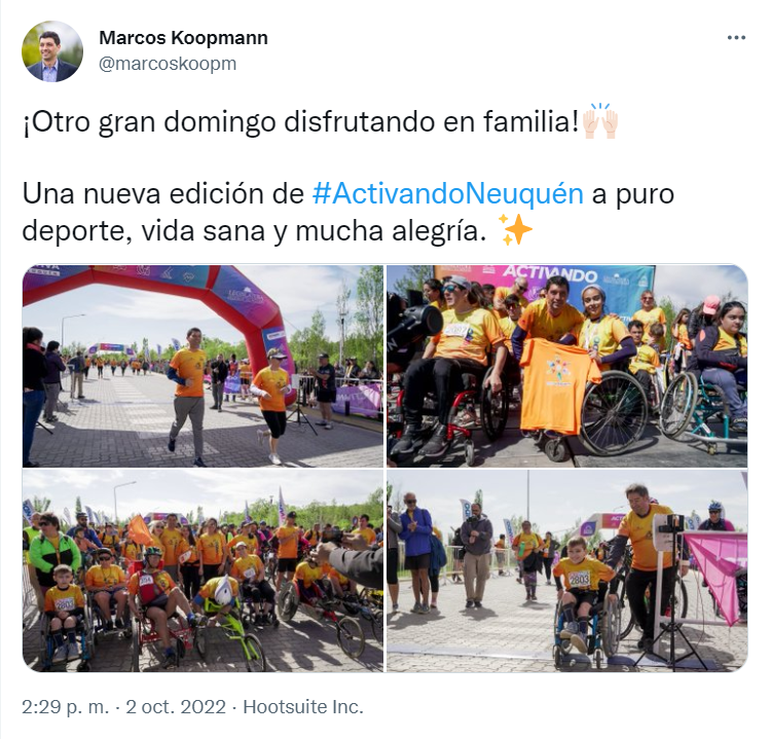Screen dimensions: 770x739
Task: Open the Hootsuite Inc. source link
Action: tap(303, 707)
